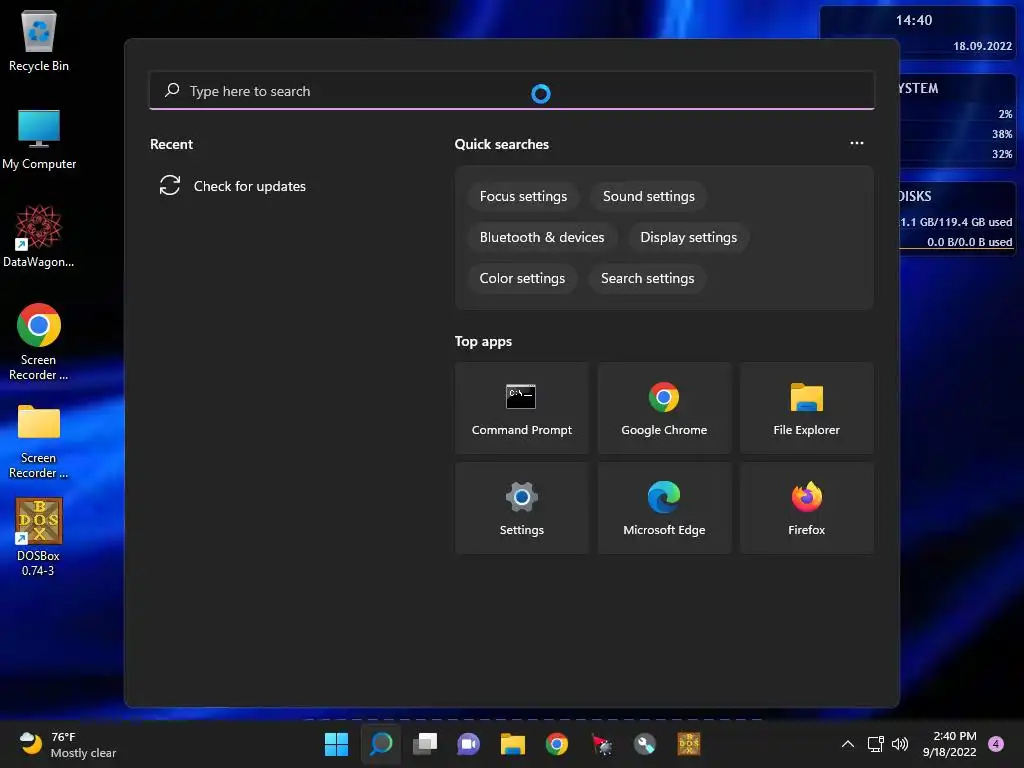Launch Google Chrome from Top apps
The height and width of the screenshot is (768, 1024).
click(x=664, y=408)
